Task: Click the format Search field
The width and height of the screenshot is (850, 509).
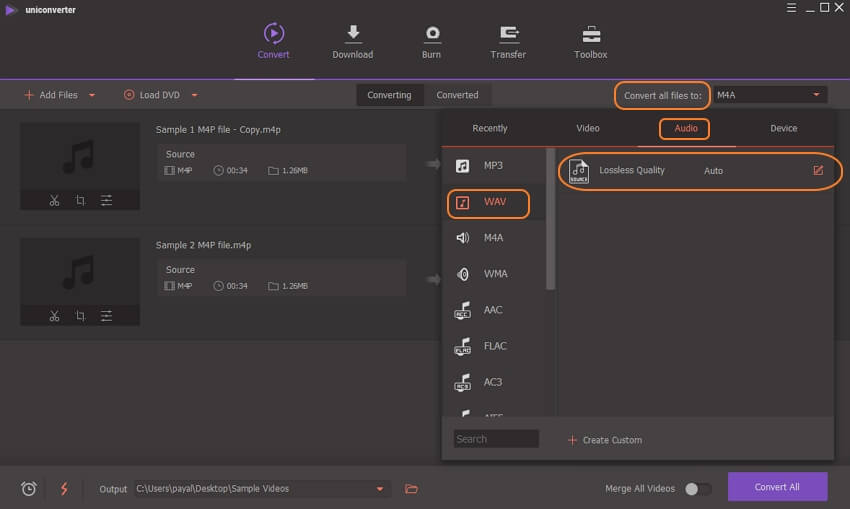Action: 496,439
